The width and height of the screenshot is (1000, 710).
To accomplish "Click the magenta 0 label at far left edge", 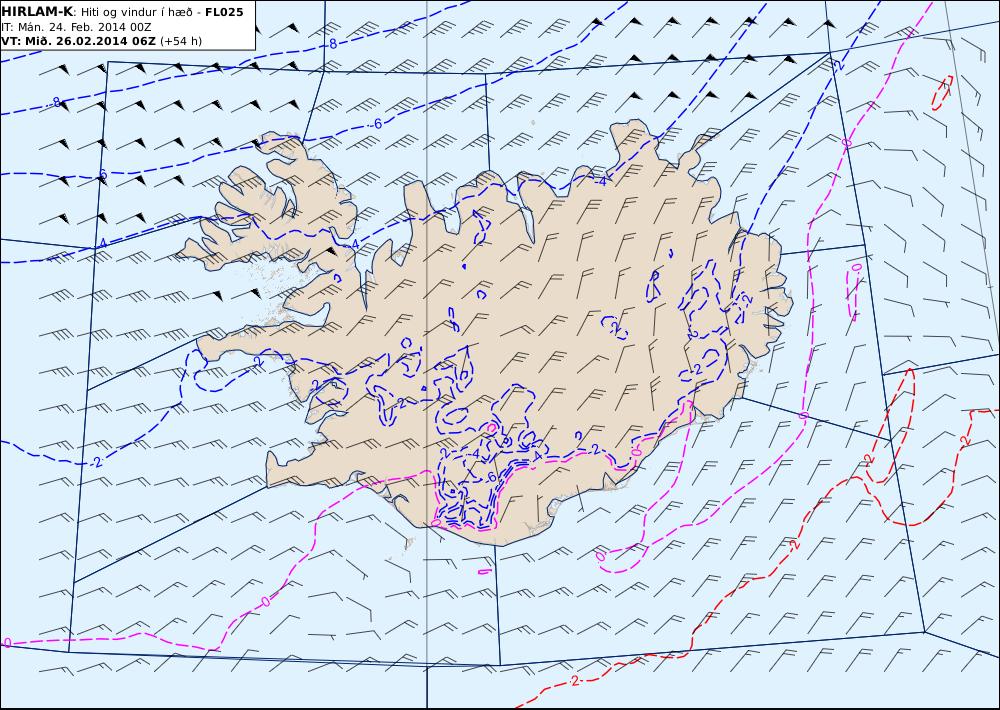I will click(8, 642).
